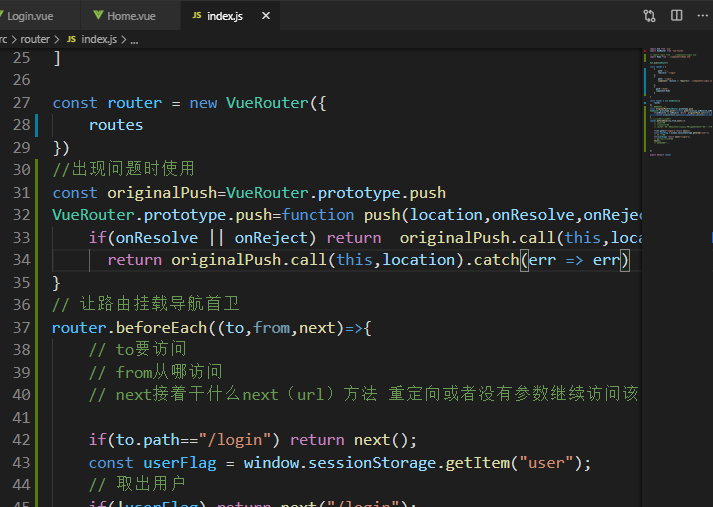Click onResolve in the if on line 33
This screenshot has width=713, height=507.
(157, 238)
